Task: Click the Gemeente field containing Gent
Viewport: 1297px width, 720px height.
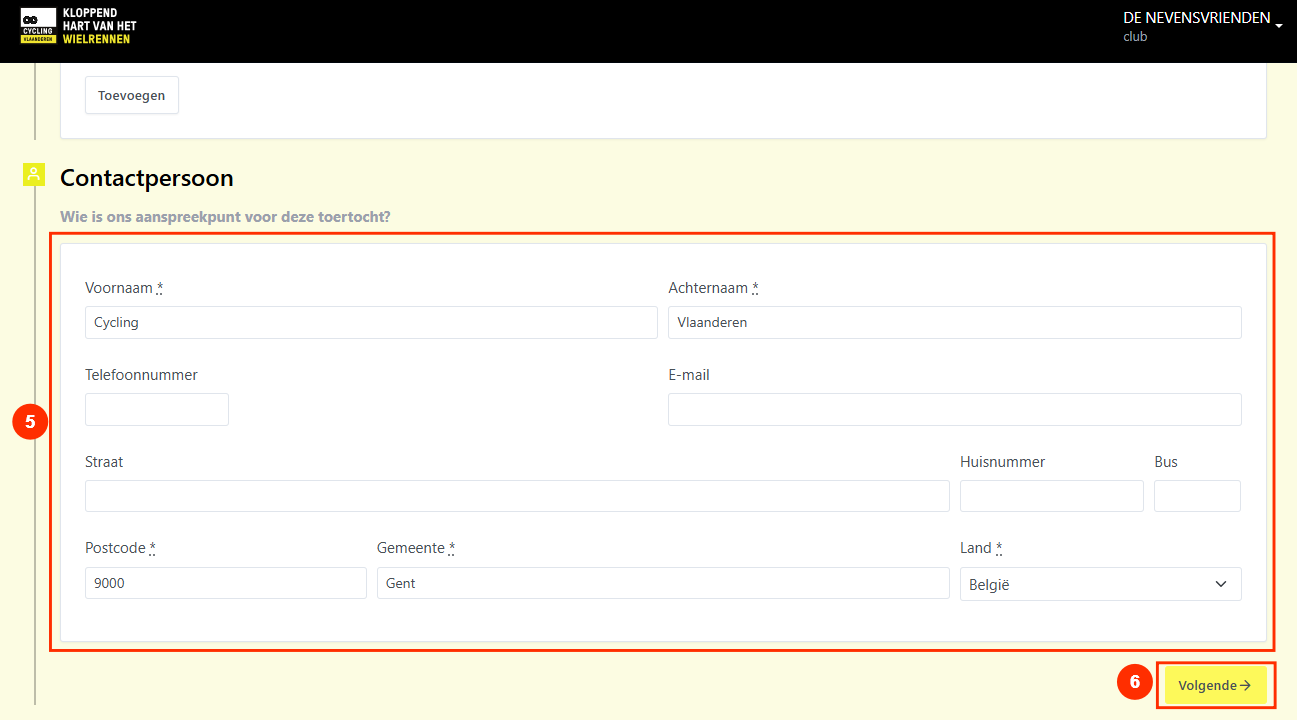Action: pos(663,583)
